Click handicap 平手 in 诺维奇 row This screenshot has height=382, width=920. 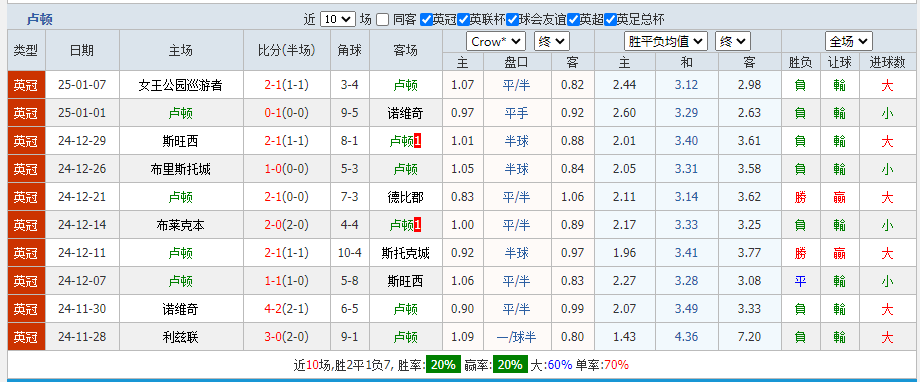(x=516, y=113)
